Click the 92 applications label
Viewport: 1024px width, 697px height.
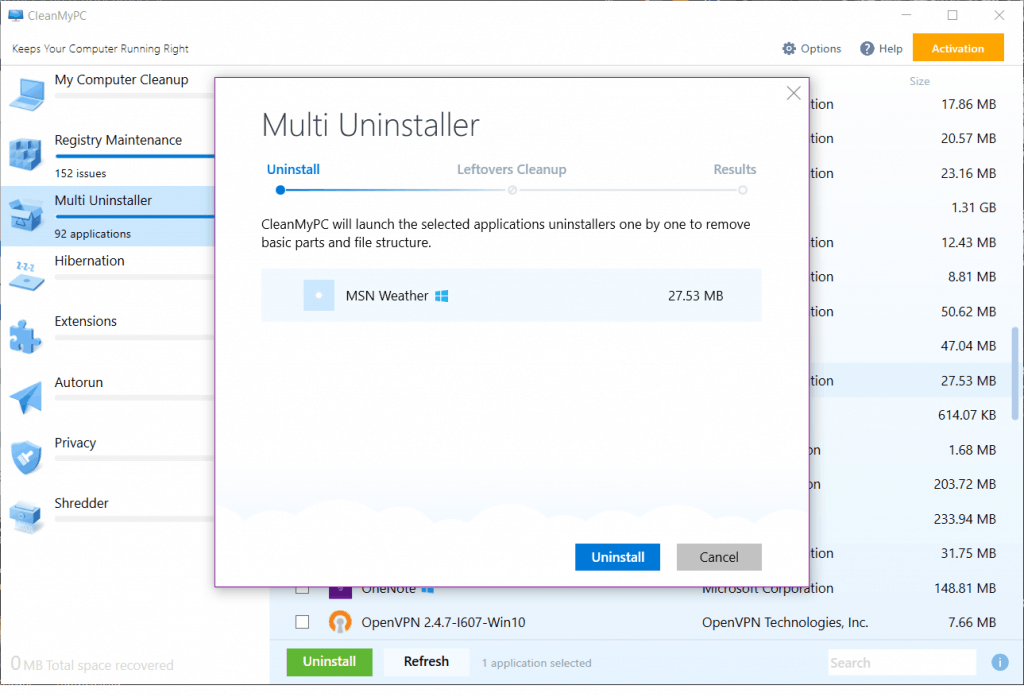[92, 234]
